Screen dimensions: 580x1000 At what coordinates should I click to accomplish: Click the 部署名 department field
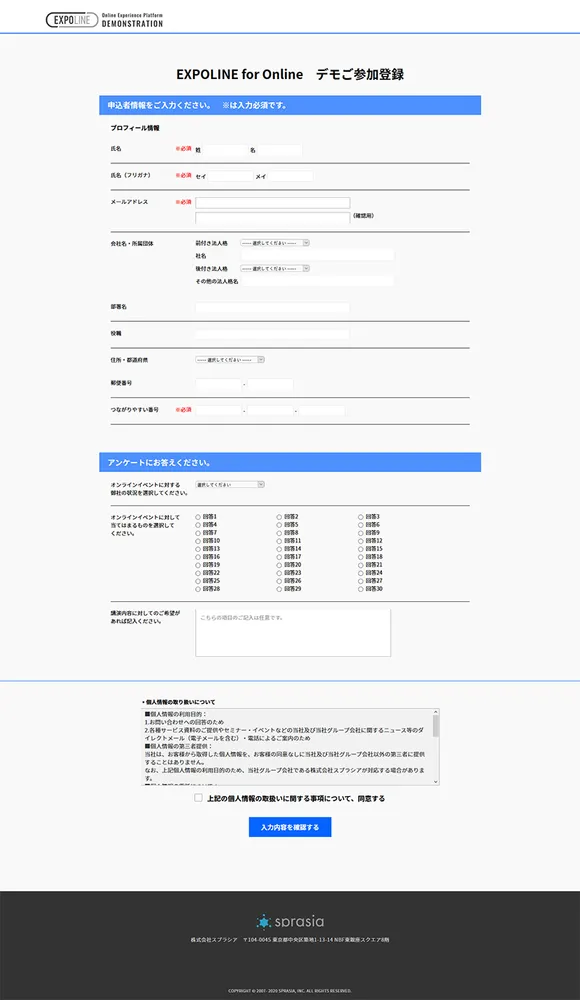[272, 307]
